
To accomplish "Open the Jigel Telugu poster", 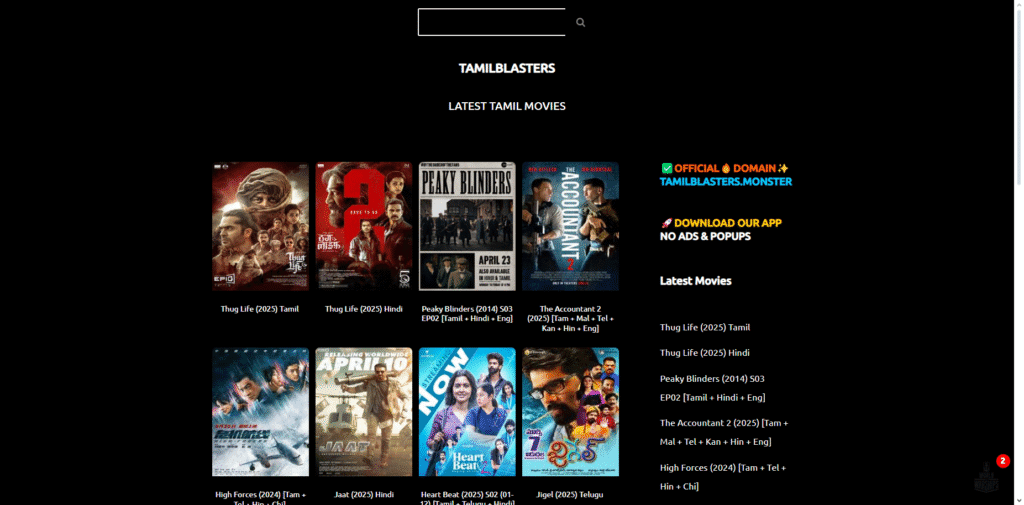I will tap(570, 412).
